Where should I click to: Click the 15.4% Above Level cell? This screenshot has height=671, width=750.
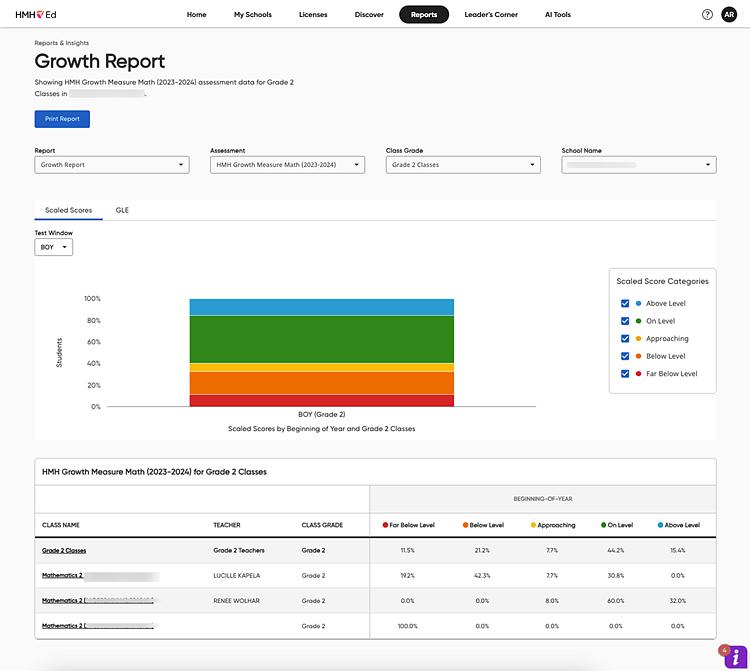click(x=678, y=550)
